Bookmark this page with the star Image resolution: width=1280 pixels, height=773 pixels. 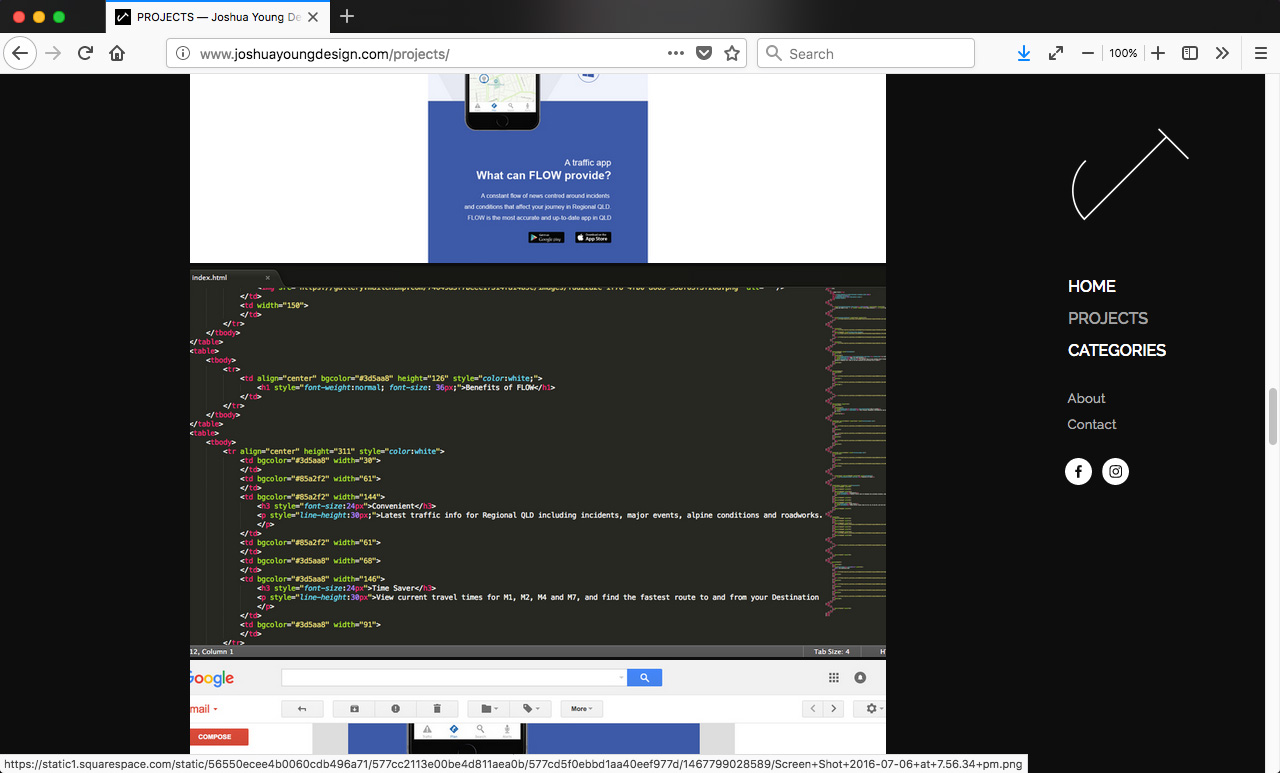tap(732, 53)
